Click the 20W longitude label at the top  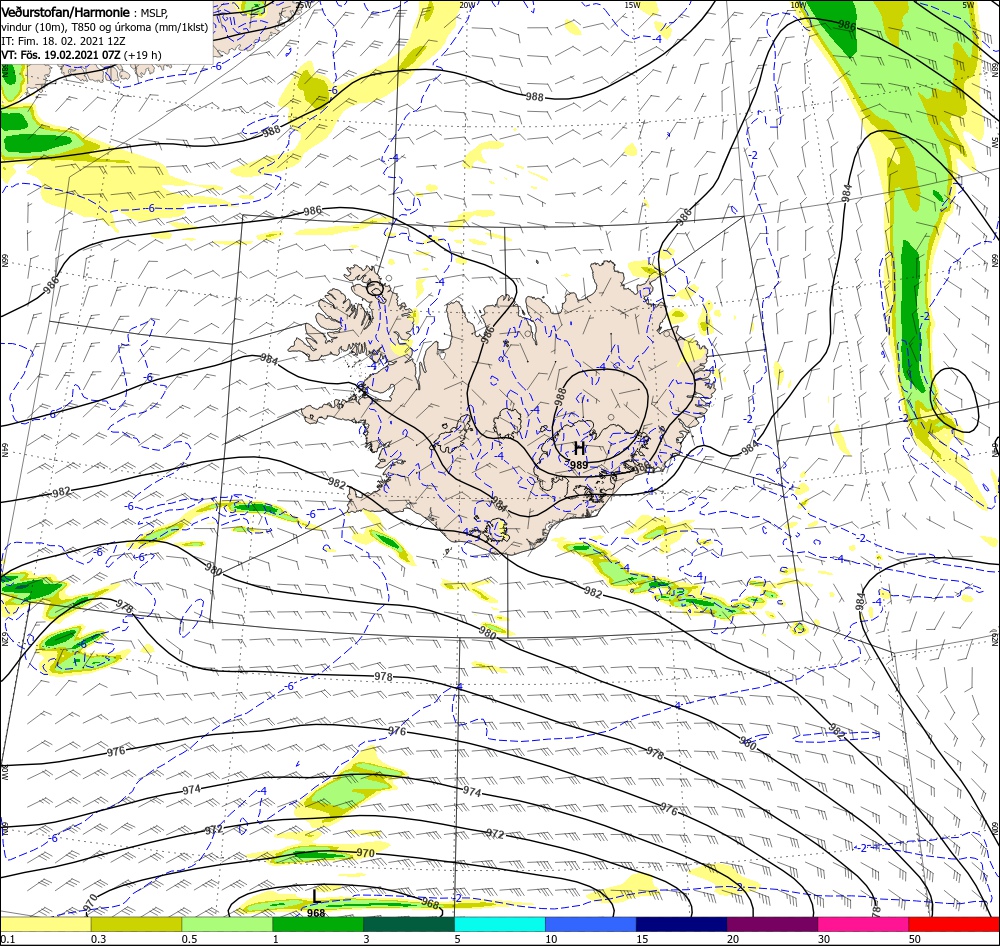pyautogui.click(x=467, y=5)
